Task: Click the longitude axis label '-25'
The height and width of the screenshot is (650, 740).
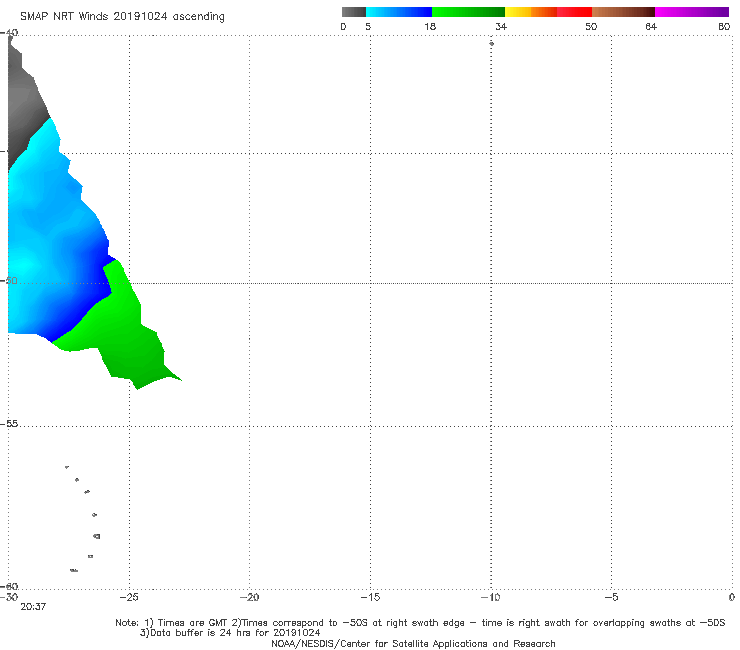Action: point(129,597)
